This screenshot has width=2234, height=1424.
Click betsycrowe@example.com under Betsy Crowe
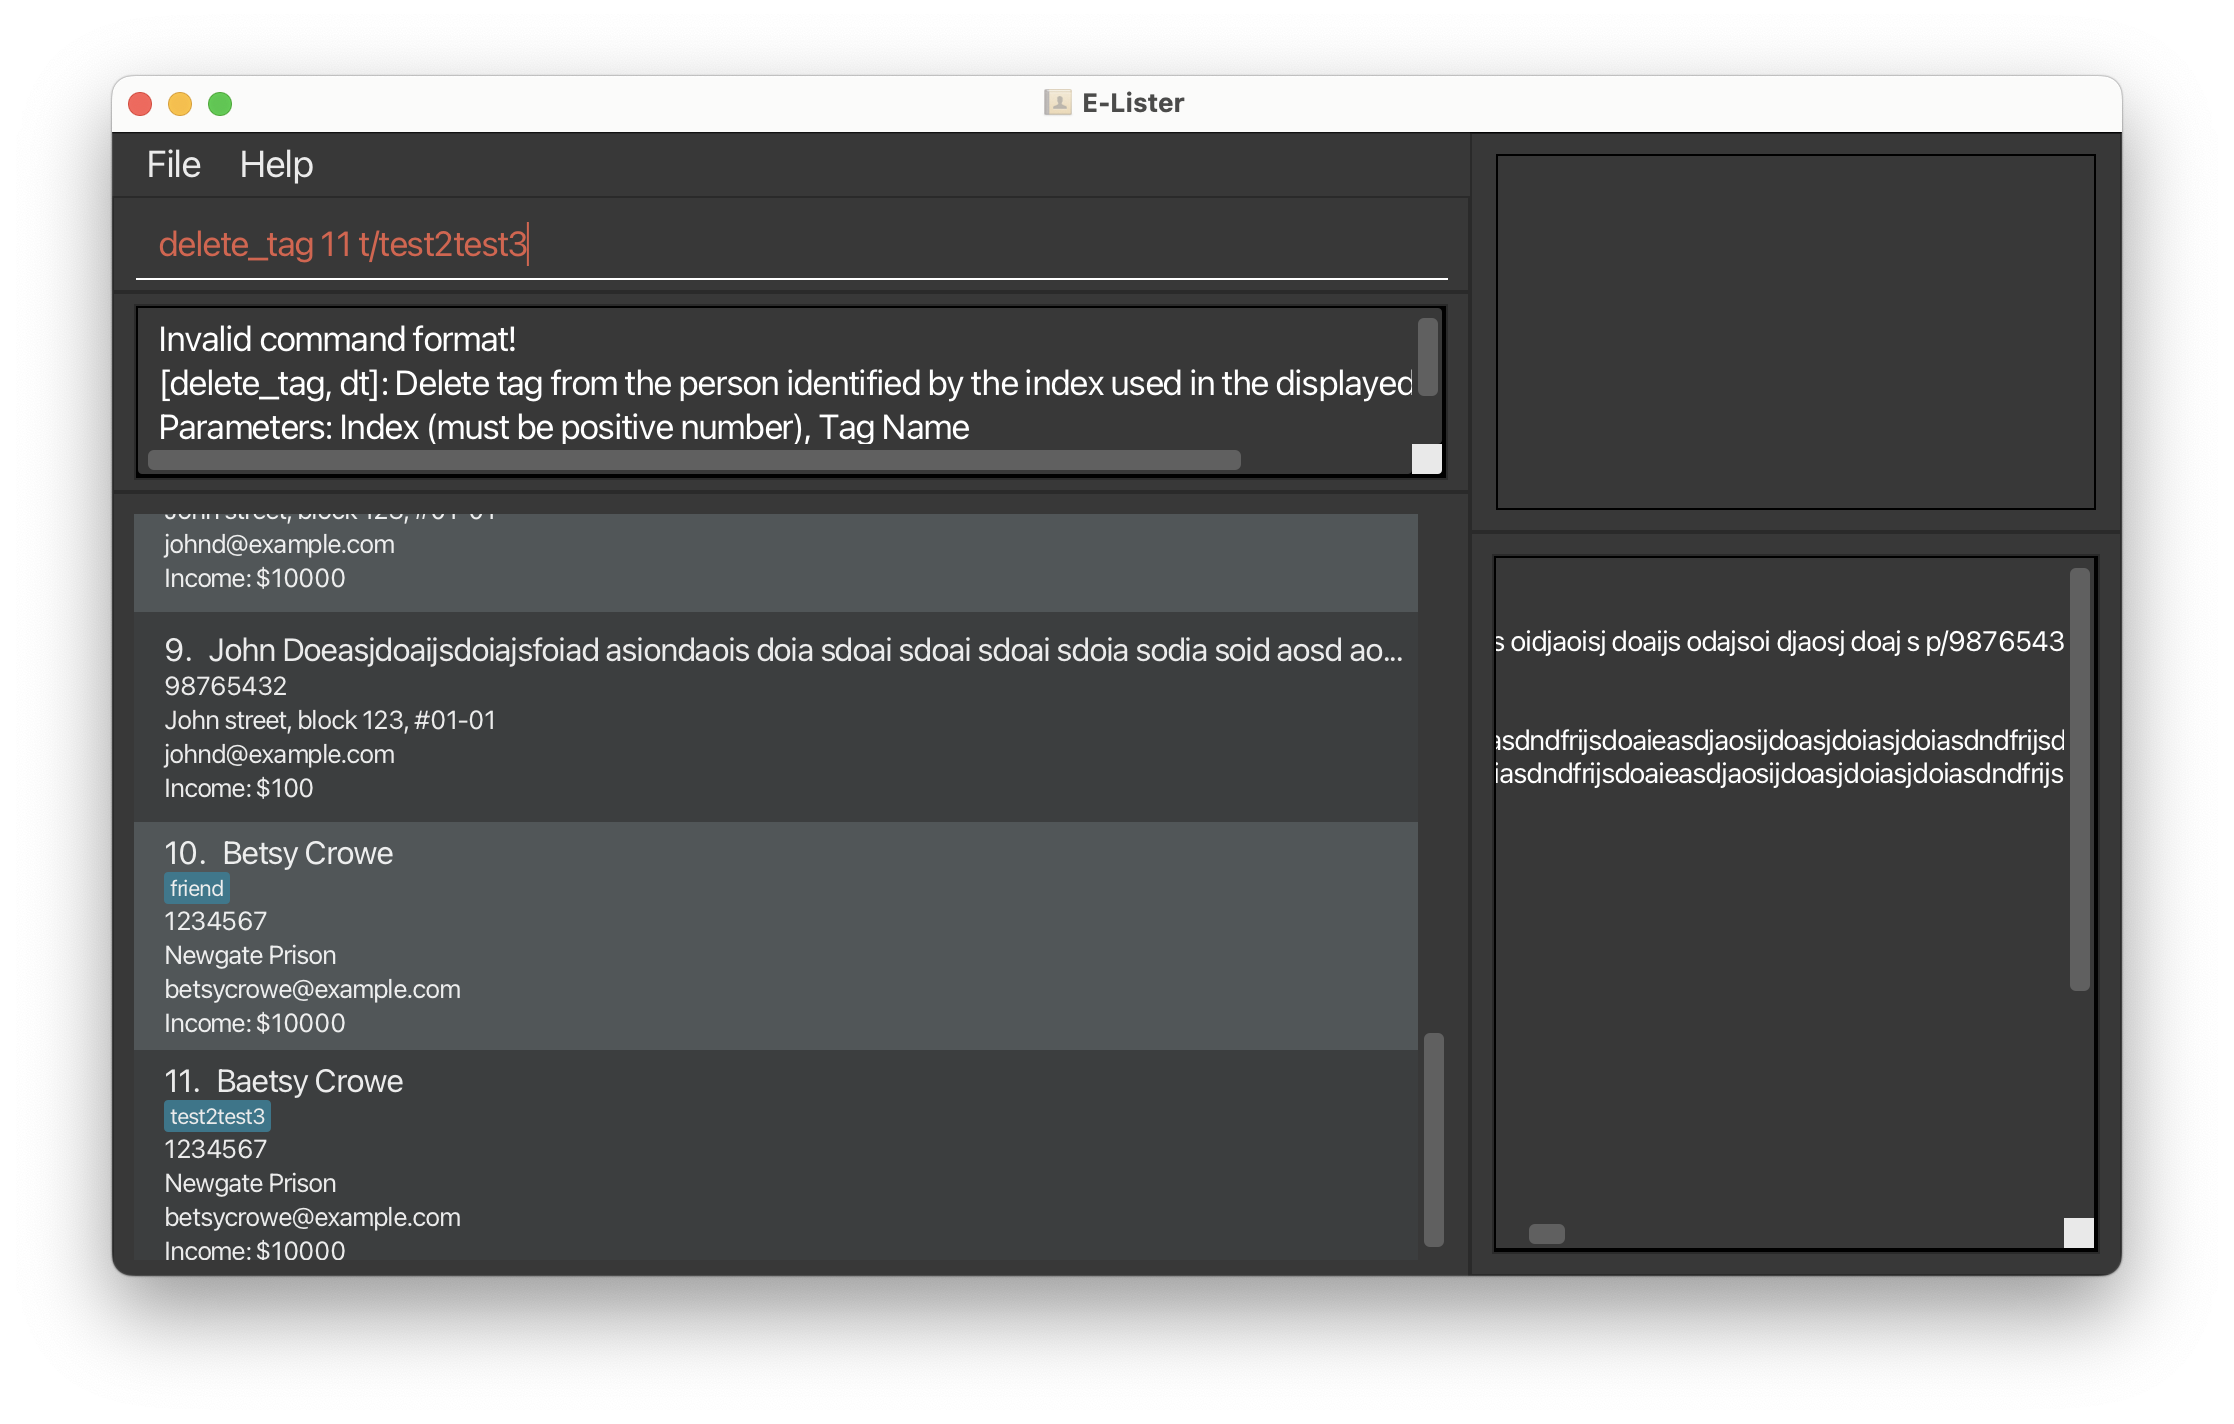click(x=312, y=989)
